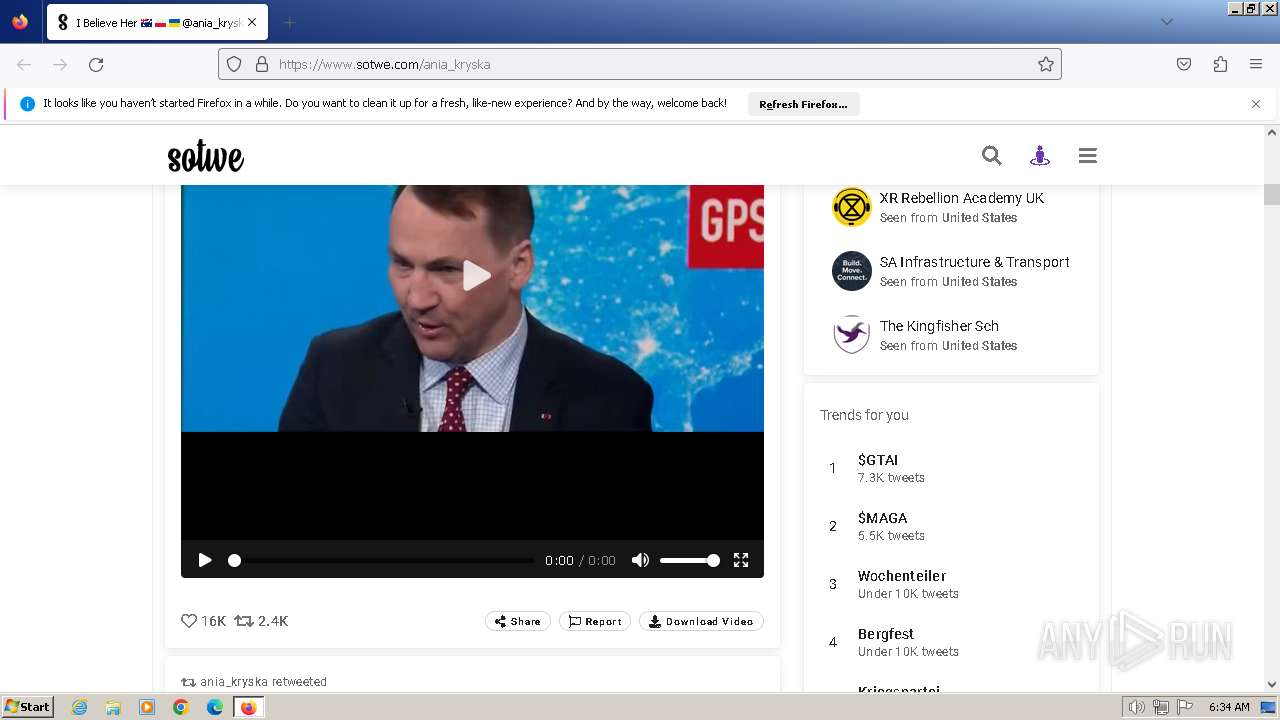1280x720 pixels.
Task: Open the purple user profile icon
Action: point(1040,155)
